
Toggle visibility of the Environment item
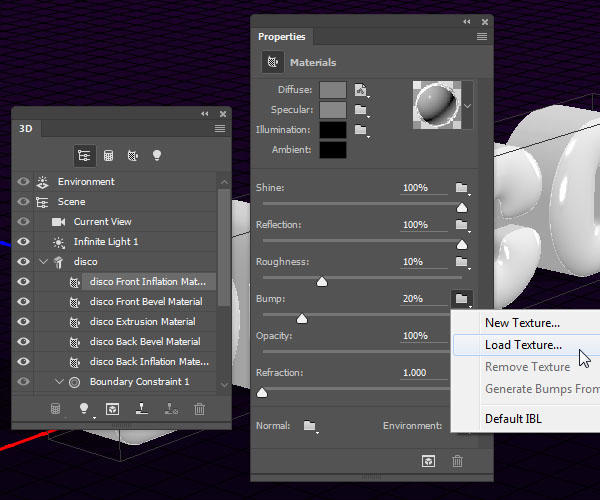pos(23,182)
